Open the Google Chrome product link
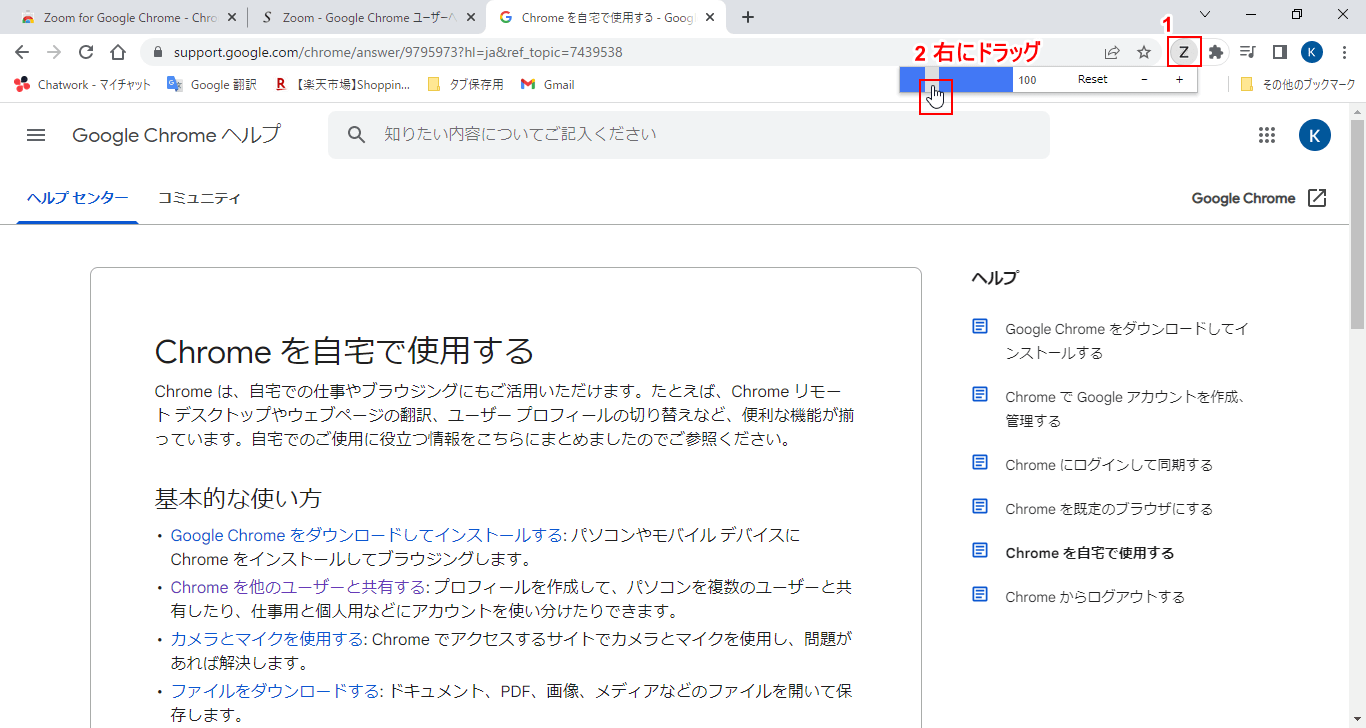 click(1243, 198)
